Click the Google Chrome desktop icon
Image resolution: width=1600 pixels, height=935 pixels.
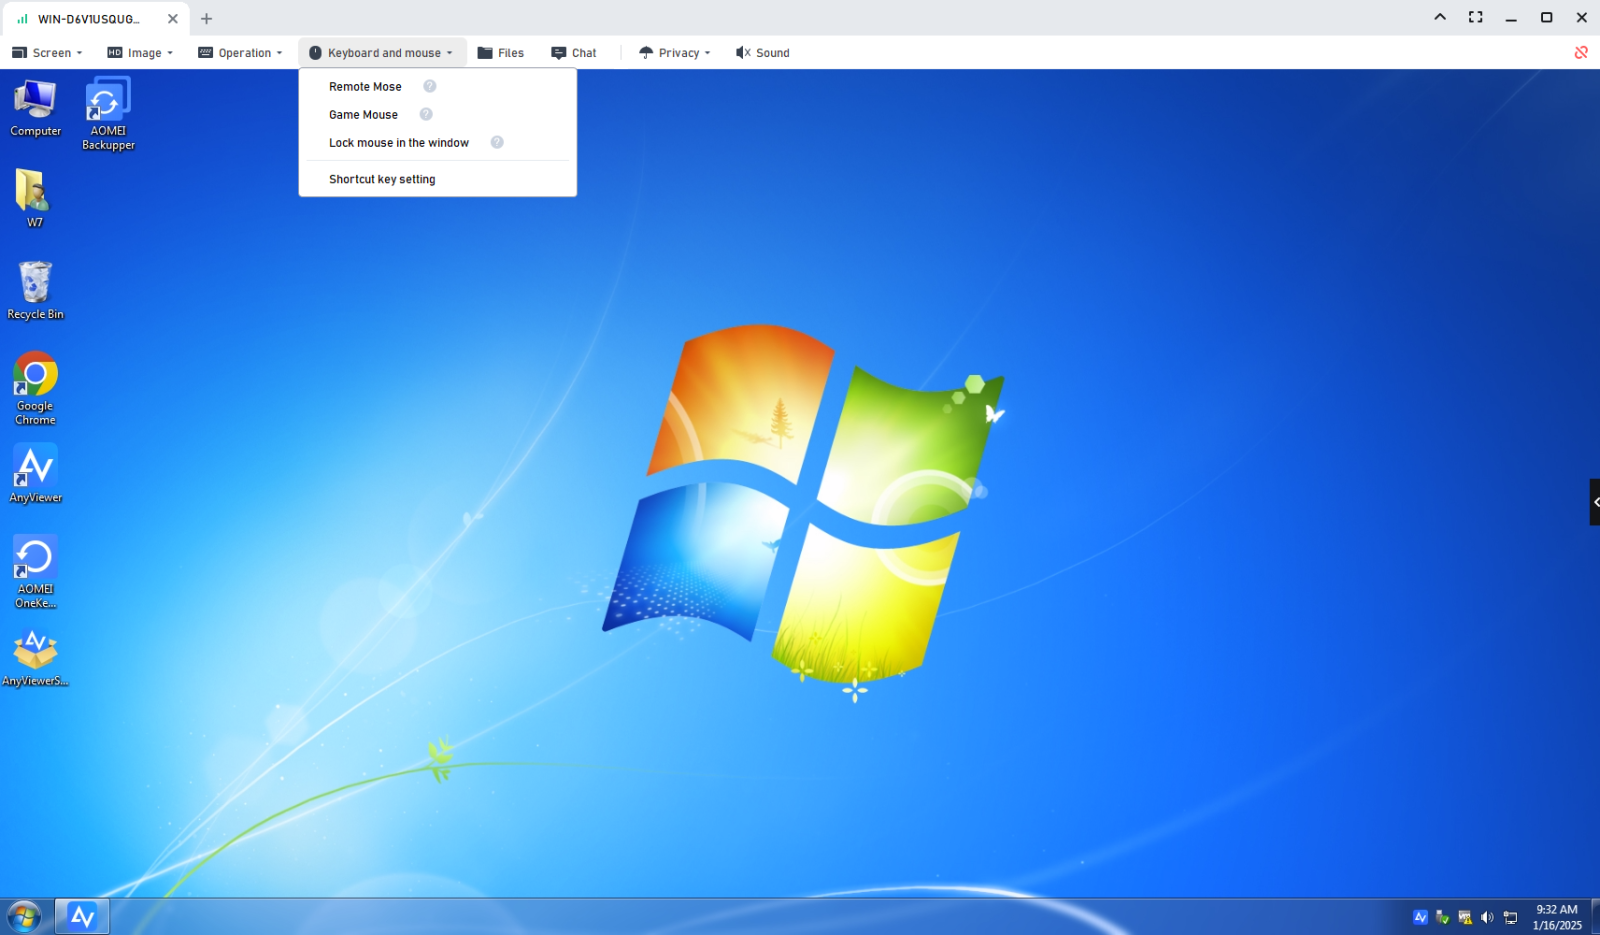click(35, 387)
